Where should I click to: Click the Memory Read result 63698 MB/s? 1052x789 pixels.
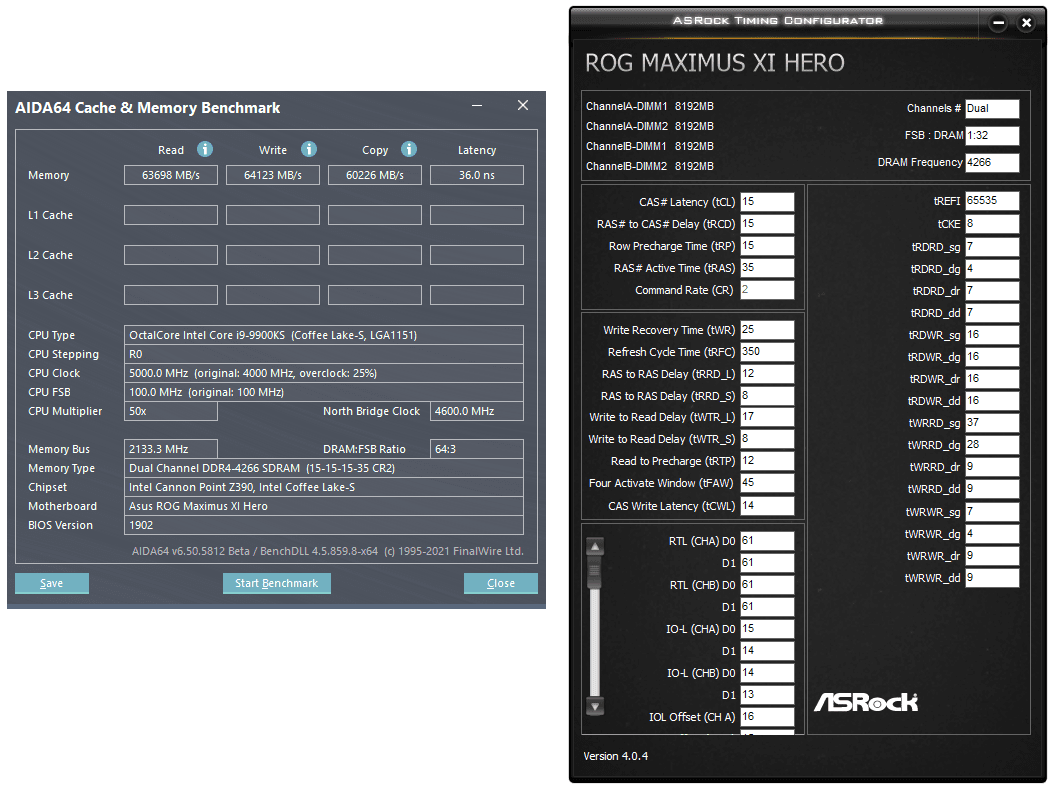171,175
